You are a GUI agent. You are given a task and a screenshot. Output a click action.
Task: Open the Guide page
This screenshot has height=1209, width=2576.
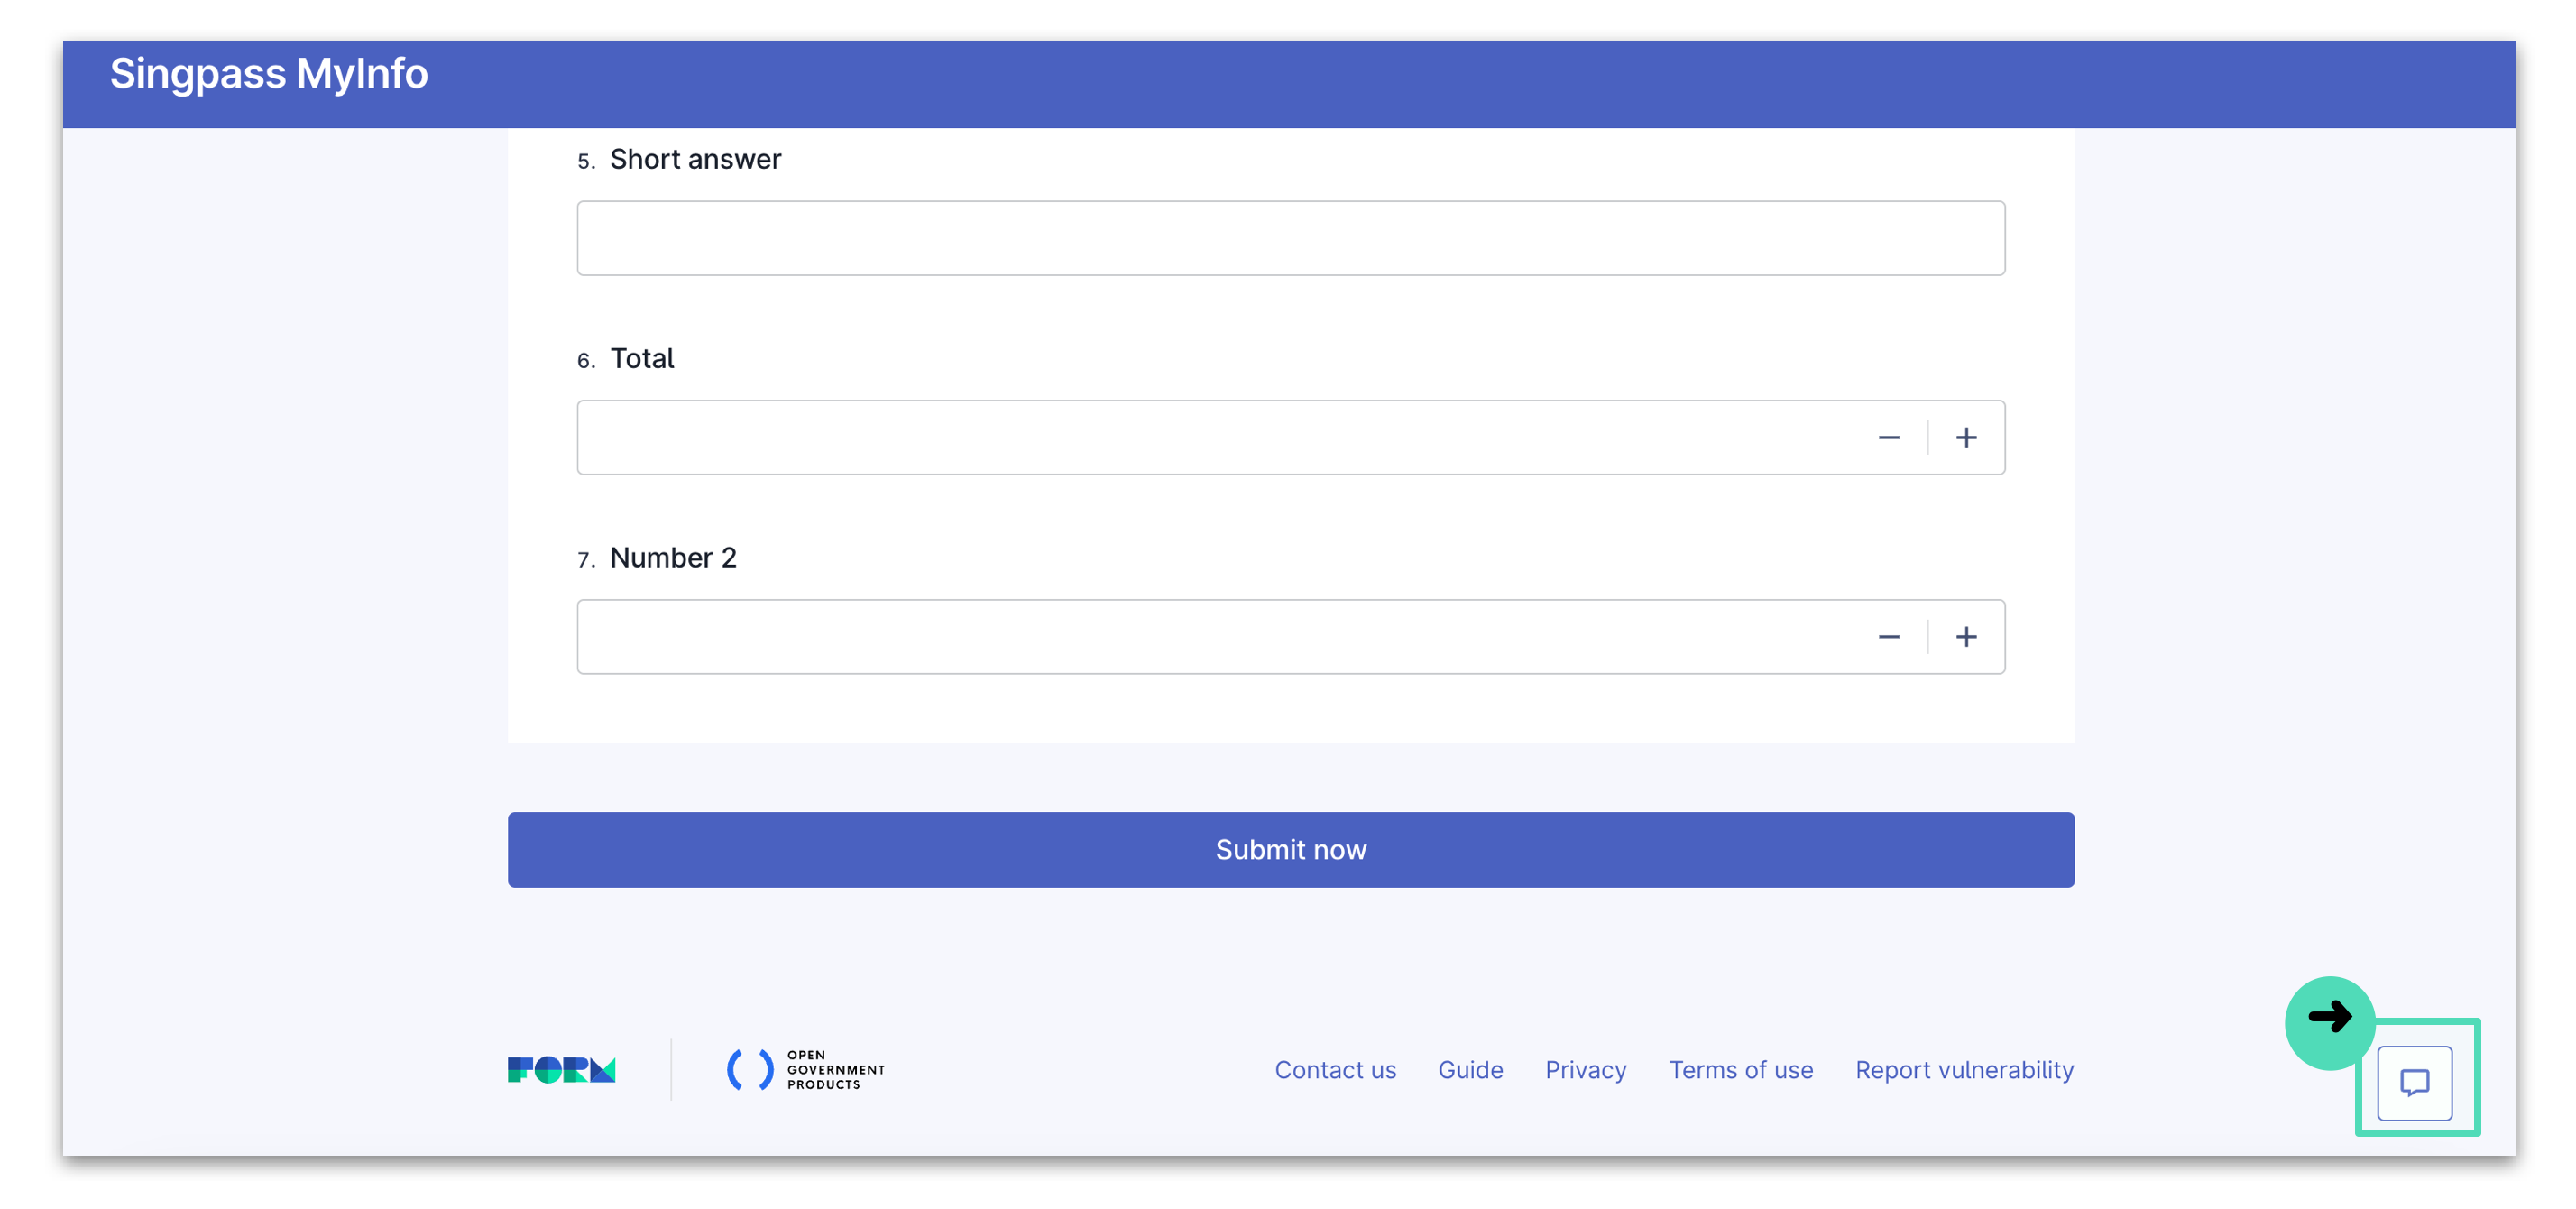[1470, 1069]
